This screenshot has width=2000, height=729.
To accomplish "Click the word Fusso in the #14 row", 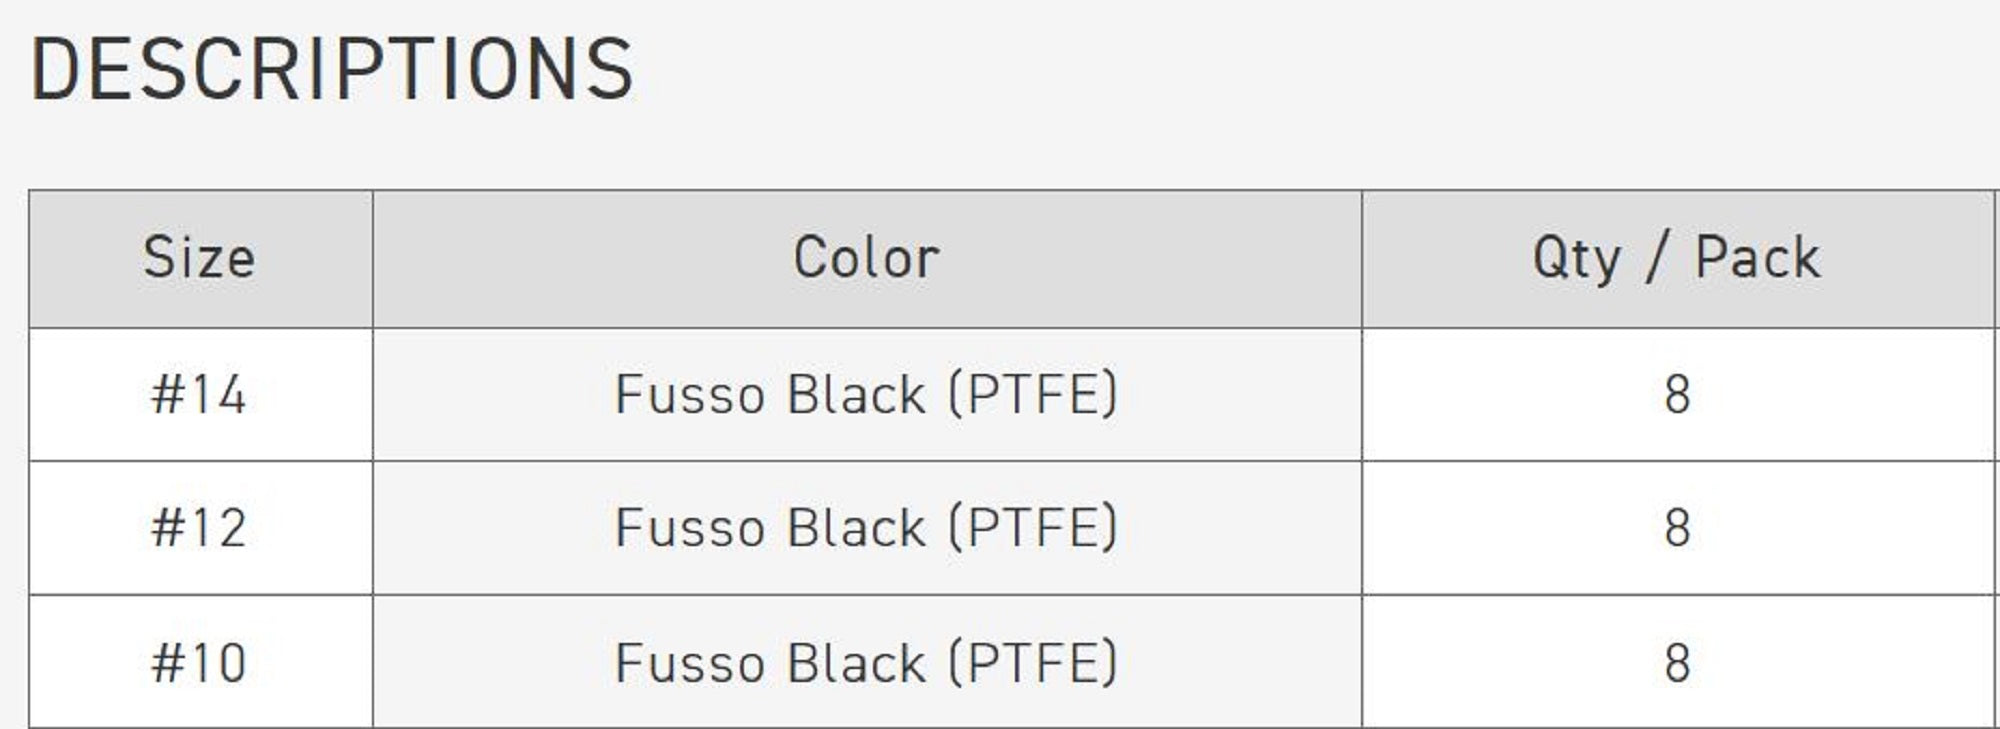I will [x=690, y=394].
